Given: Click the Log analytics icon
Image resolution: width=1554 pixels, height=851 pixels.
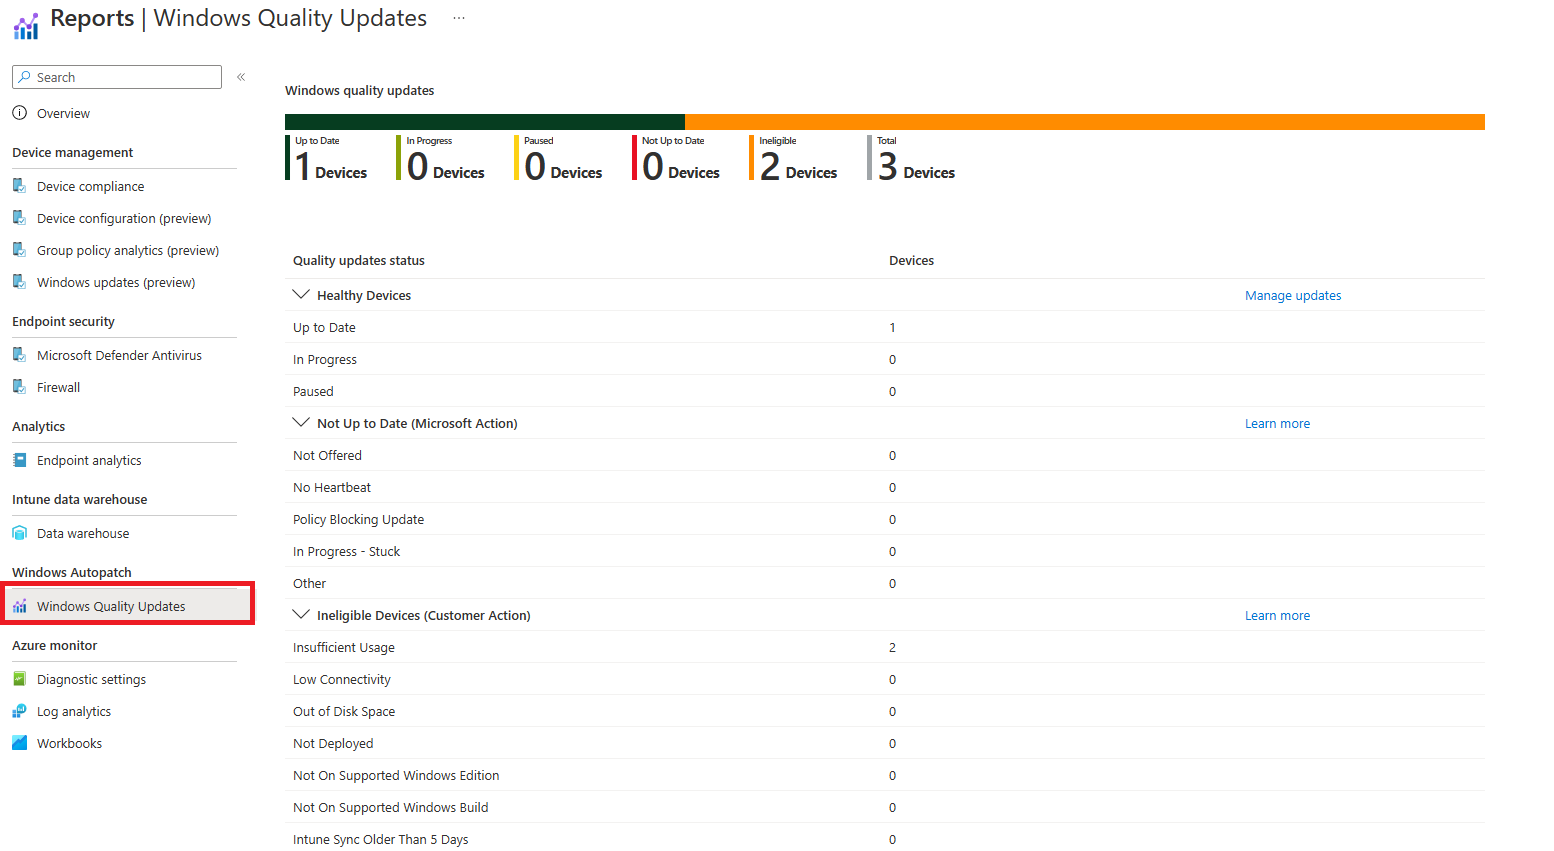Looking at the screenshot, I should pyautogui.click(x=20, y=711).
